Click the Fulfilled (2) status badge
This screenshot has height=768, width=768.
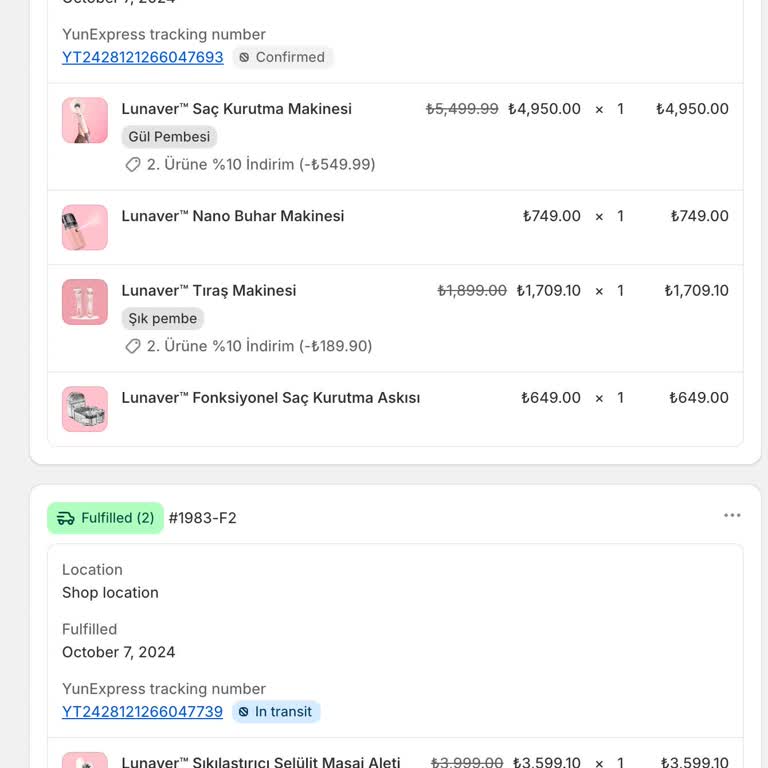point(105,518)
